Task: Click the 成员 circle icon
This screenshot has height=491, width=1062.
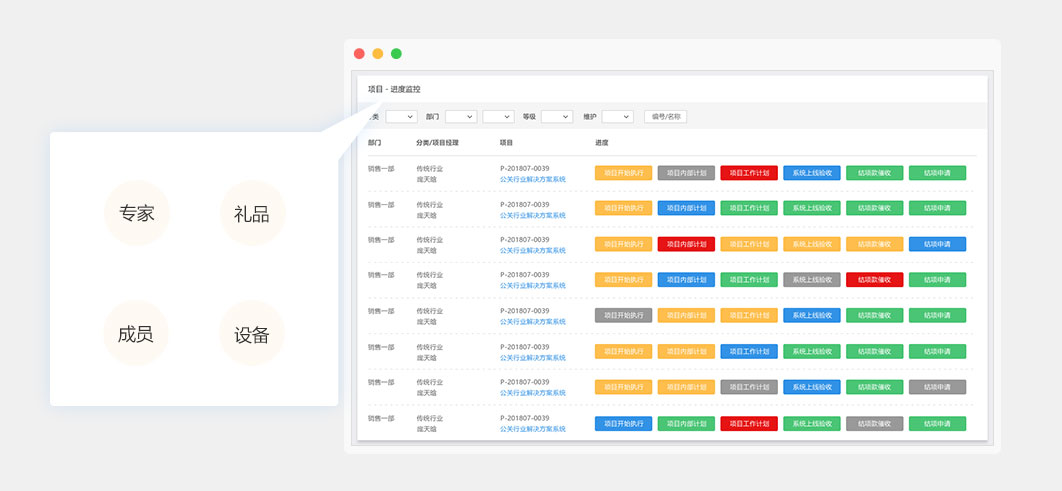Action: [x=136, y=334]
